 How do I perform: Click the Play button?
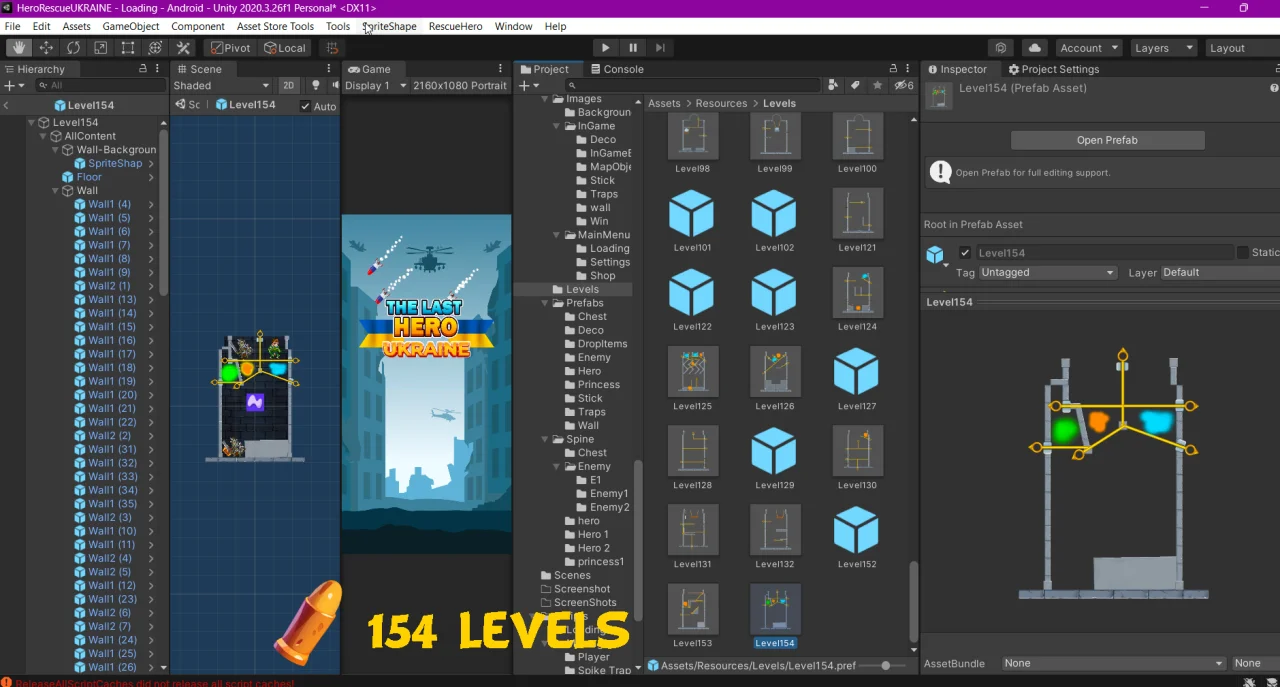tap(605, 48)
